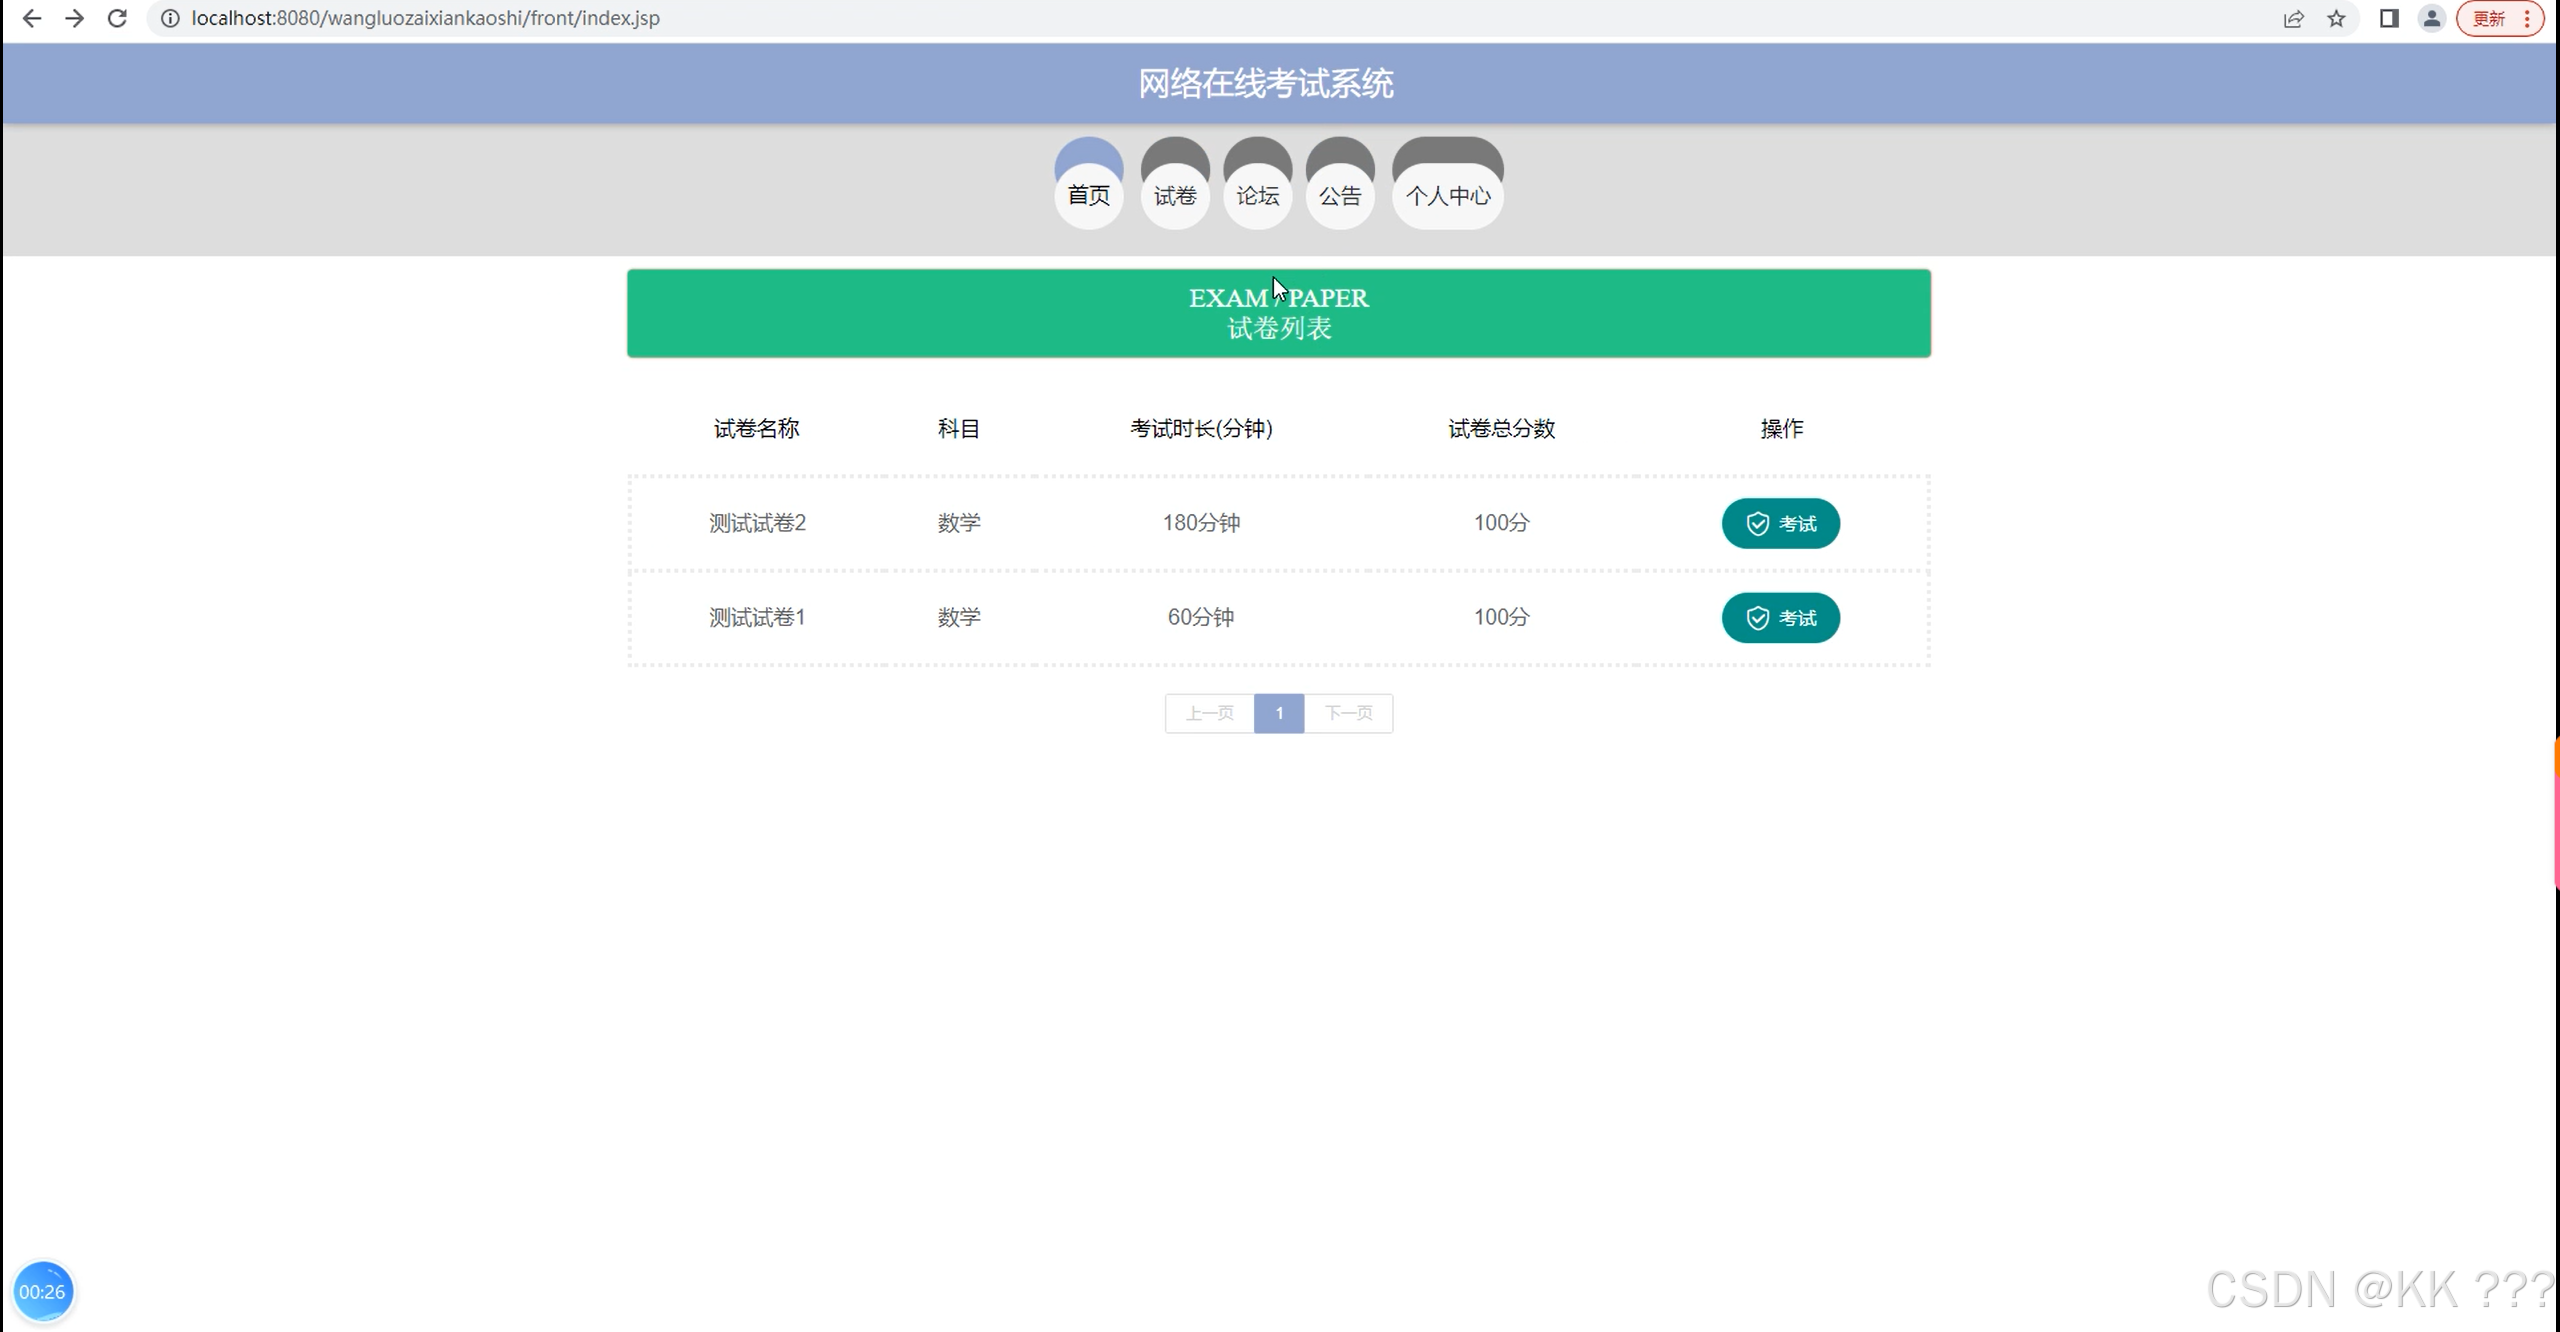The height and width of the screenshot is (1332, 2560).
Task: Bookmark this page with the star icon
Action: (x=2335, y=18)
